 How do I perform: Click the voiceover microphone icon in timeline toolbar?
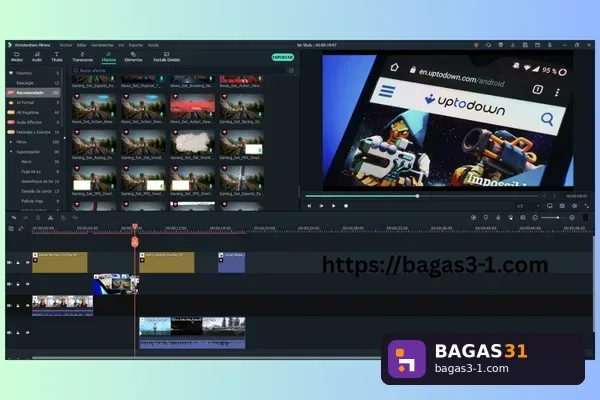point(498,218)
